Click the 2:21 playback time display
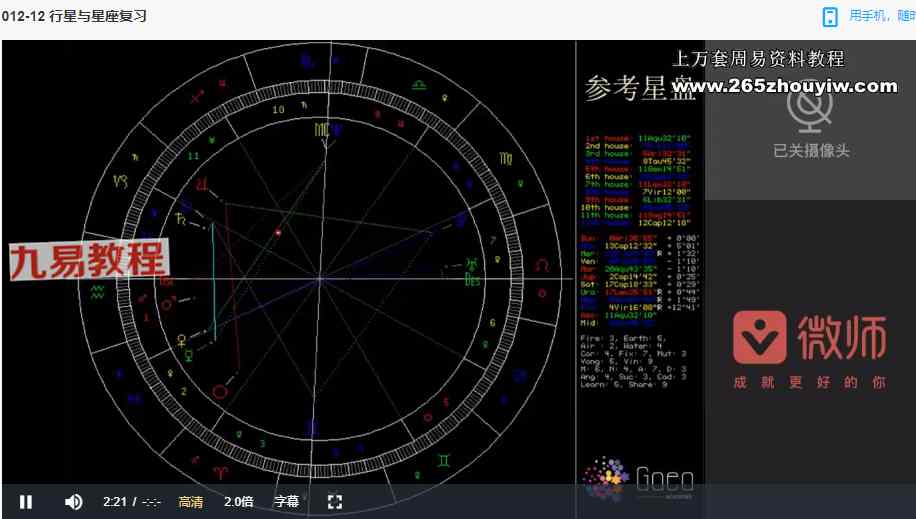916x519 pixels. pyautogui.click(x=113, y=501)
